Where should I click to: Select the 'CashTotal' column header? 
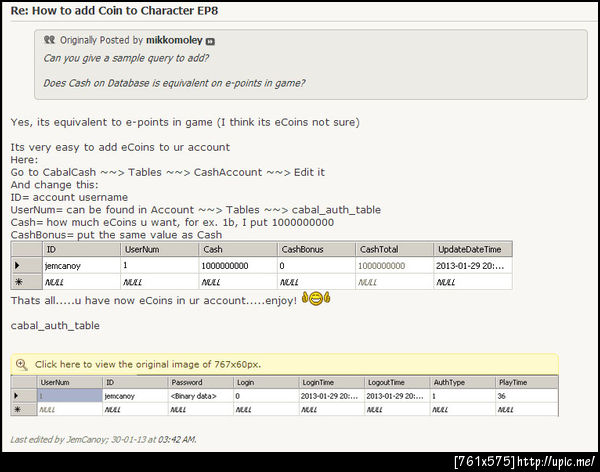click(x=394, y=250)
